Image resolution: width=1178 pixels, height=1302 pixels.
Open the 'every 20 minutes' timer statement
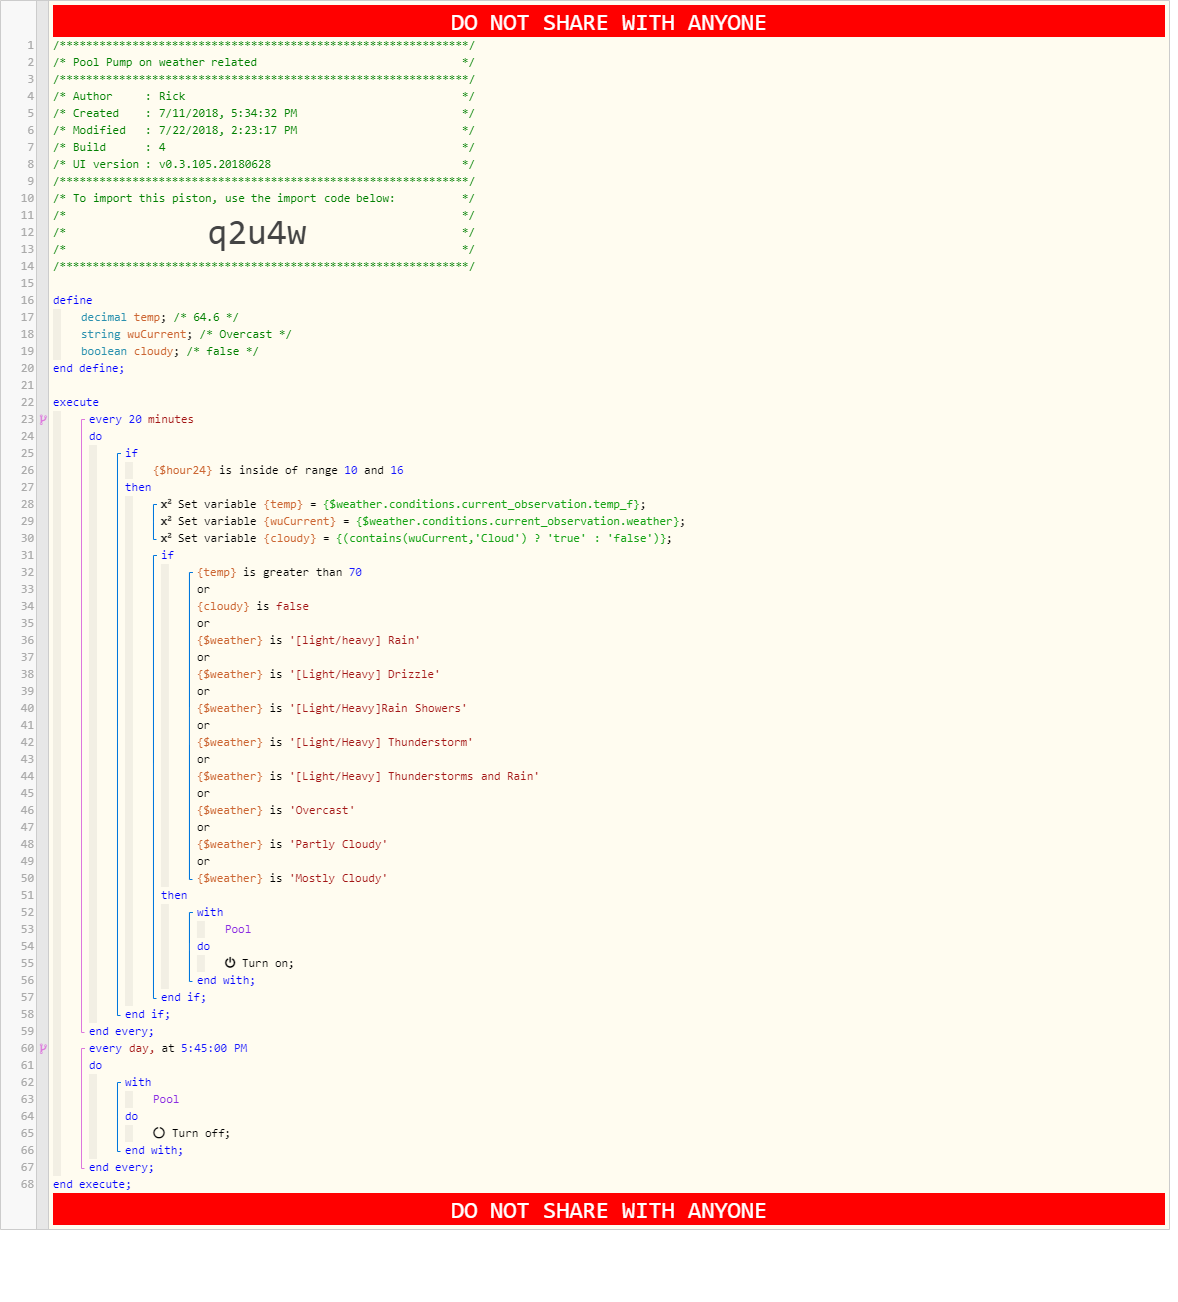141,419
